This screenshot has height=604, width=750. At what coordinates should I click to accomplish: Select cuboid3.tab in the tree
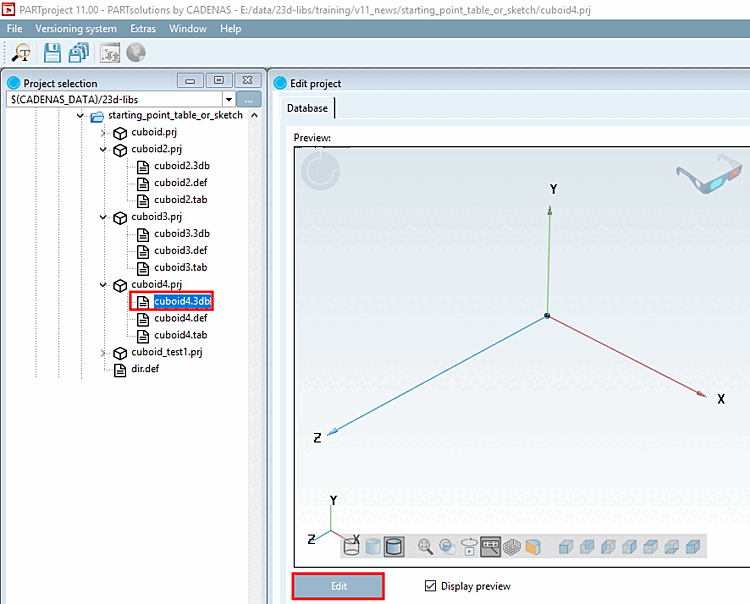pyautogui.click(x=180, y=267)
